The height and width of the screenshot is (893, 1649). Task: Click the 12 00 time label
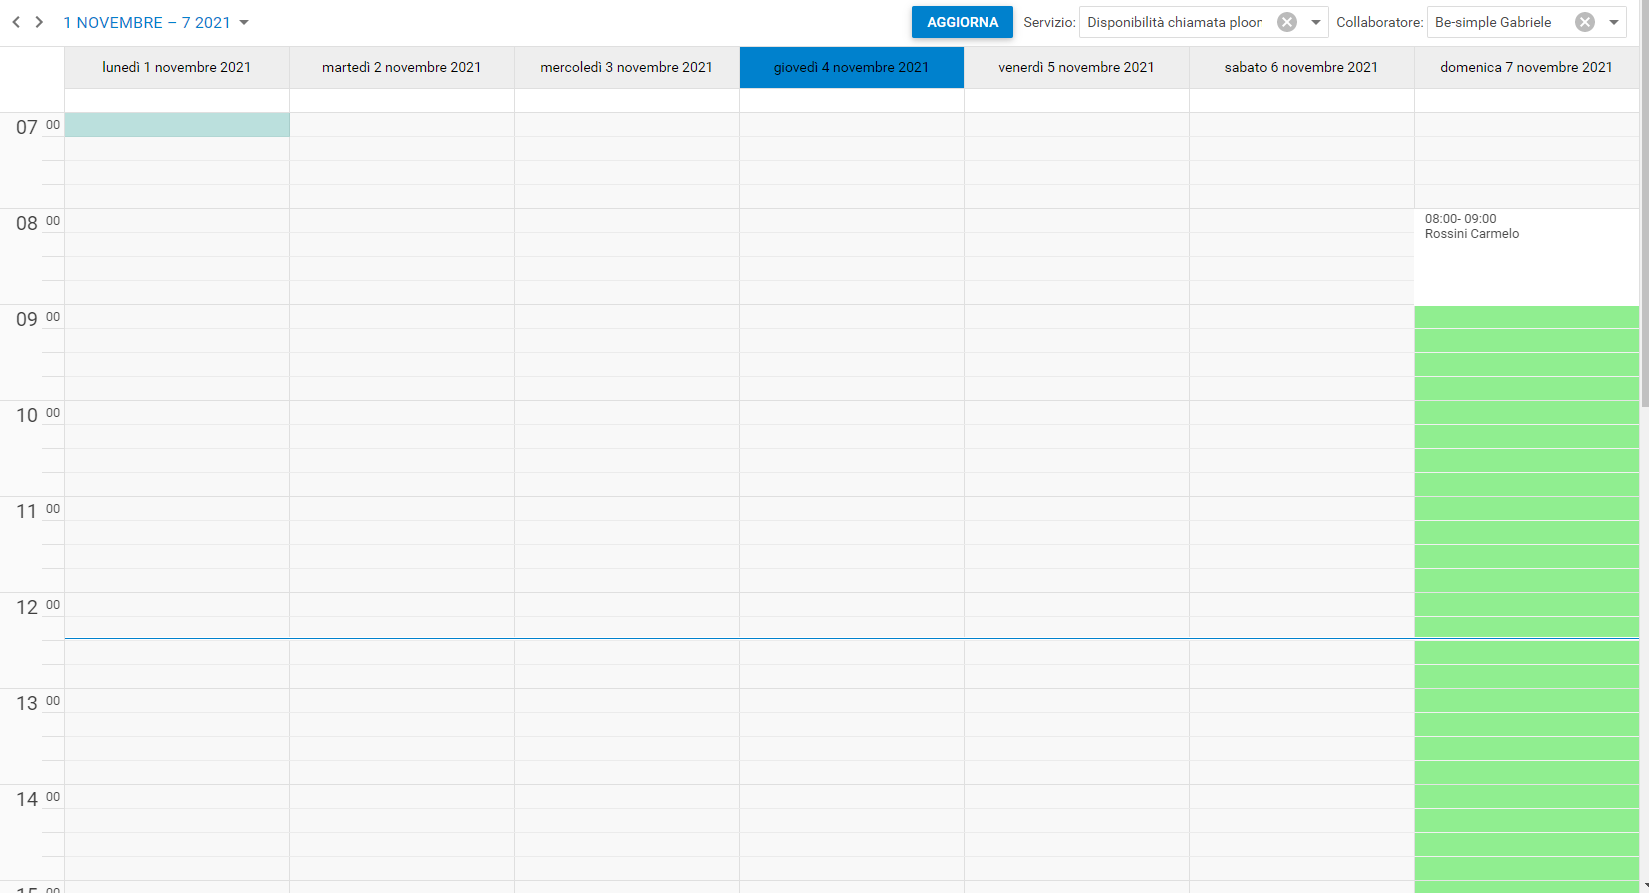click(x=38, y=607)
